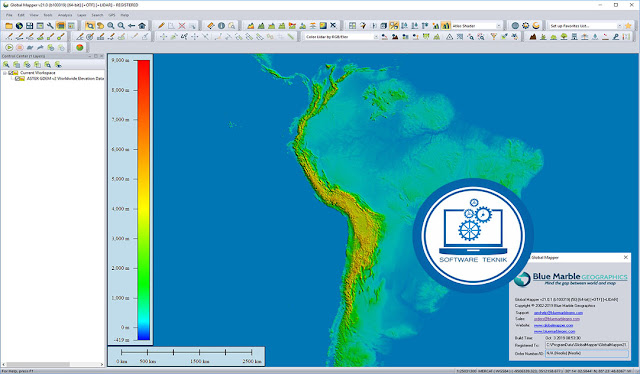The height and width of the screenshot is (374, 640).
Task: Click the Sales email link in About dialog
Action: (556, 319)
